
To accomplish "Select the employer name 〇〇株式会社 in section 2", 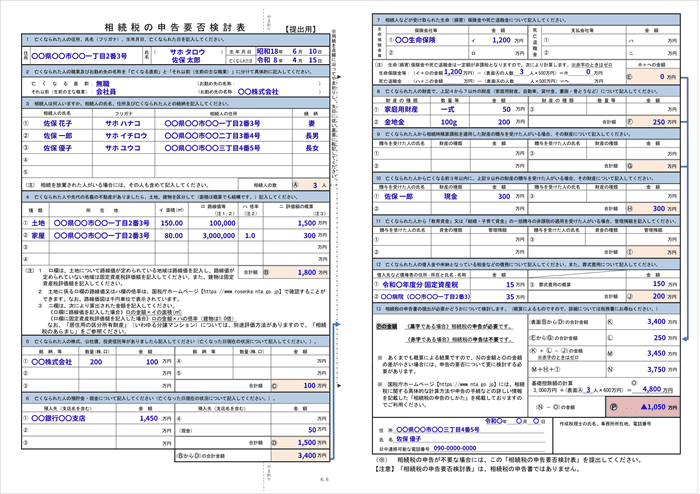I will 258,91.
